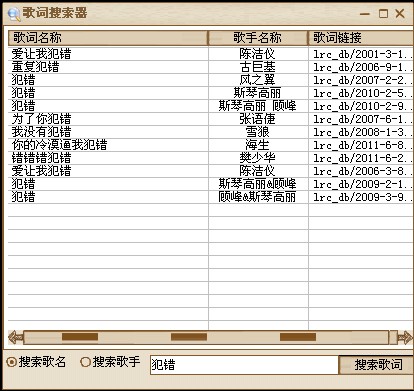This screenshot has width=414, height=391.
Task: Click the right scroll arrow icon
Action: tap(404, 337)
